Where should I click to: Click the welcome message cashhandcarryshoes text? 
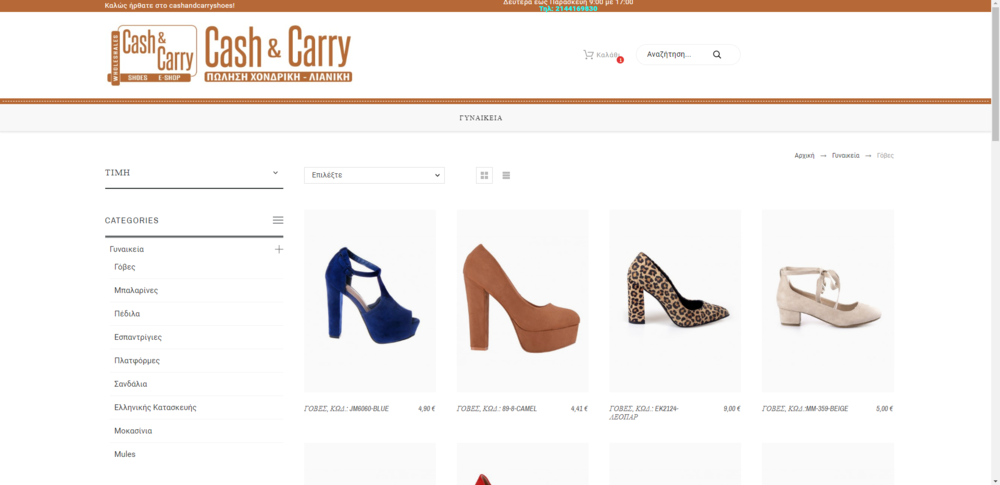point(170,5)
